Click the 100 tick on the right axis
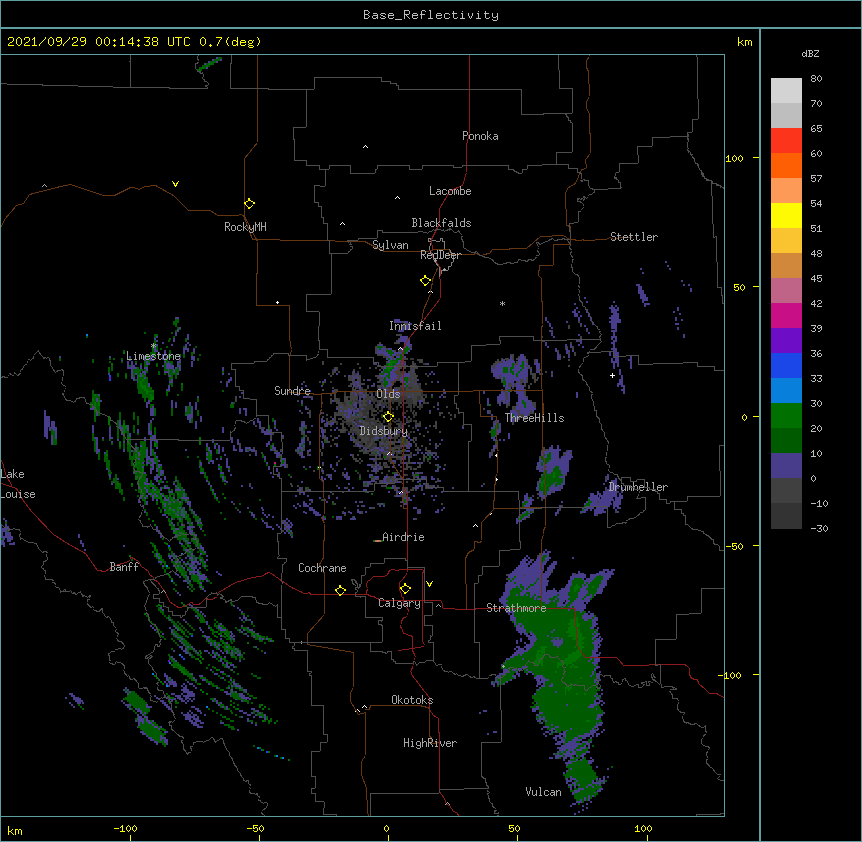The width and height of the screenshot is (862, 842). click(x=734, y=158)
